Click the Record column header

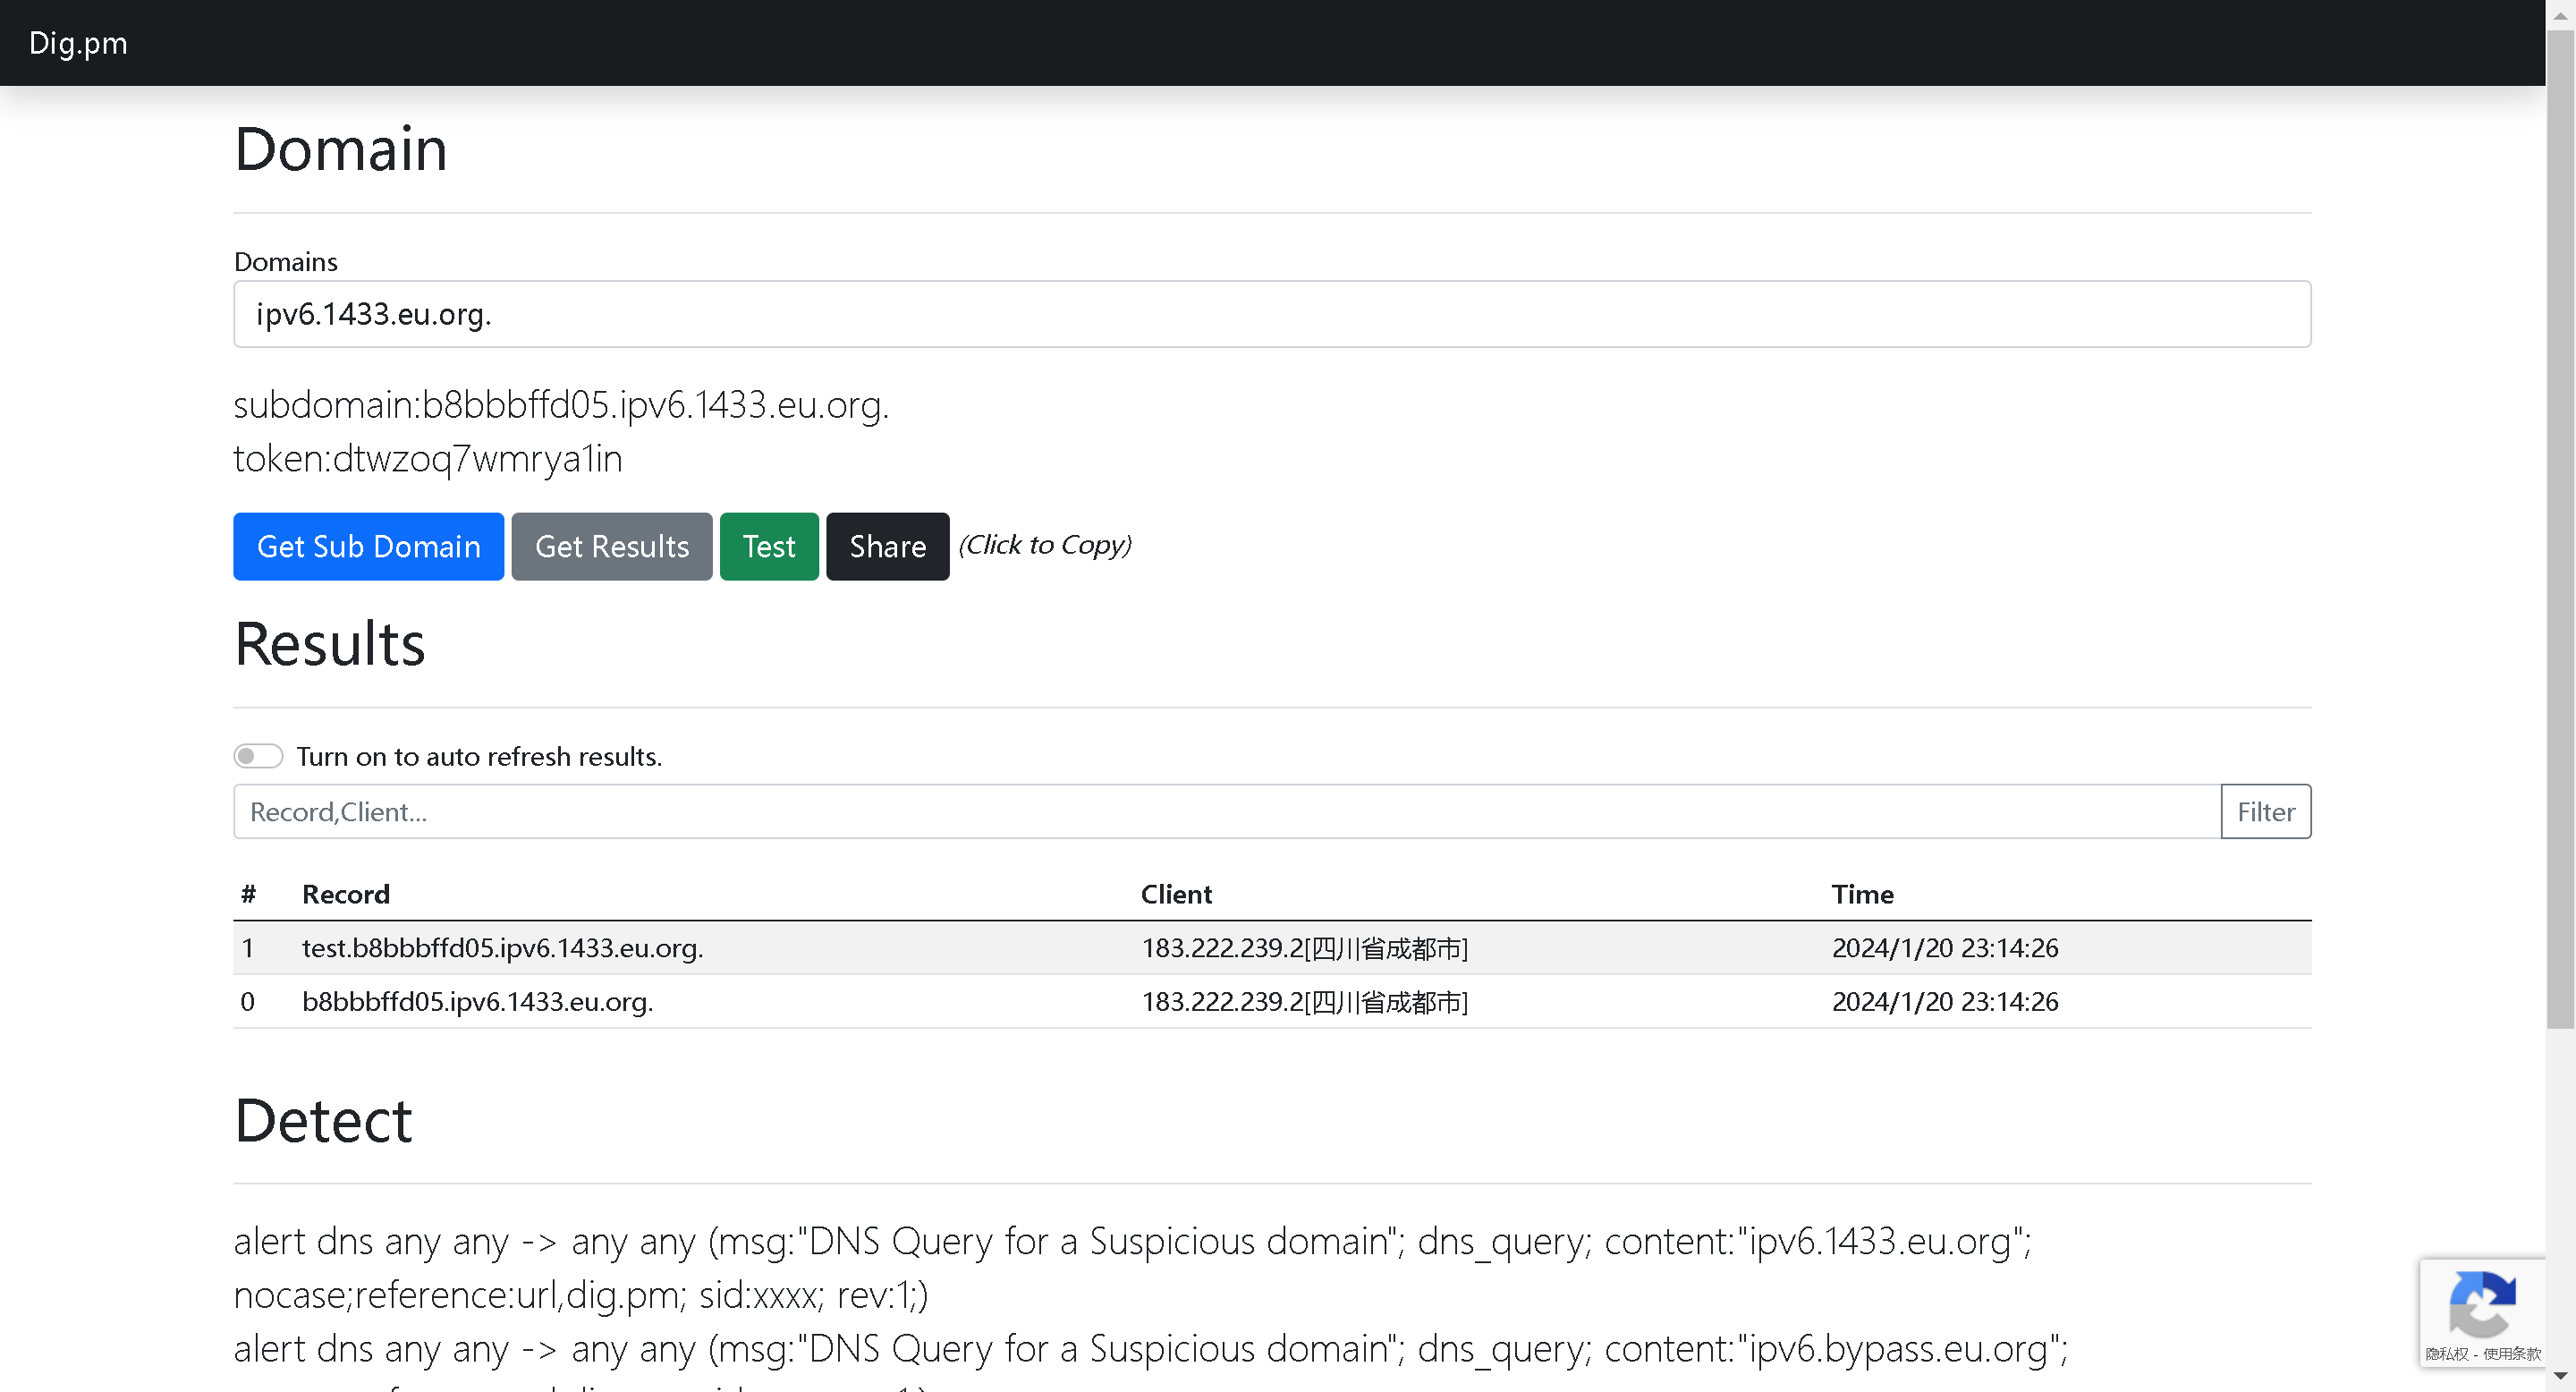pyautogui.click(x=345, y=894)
